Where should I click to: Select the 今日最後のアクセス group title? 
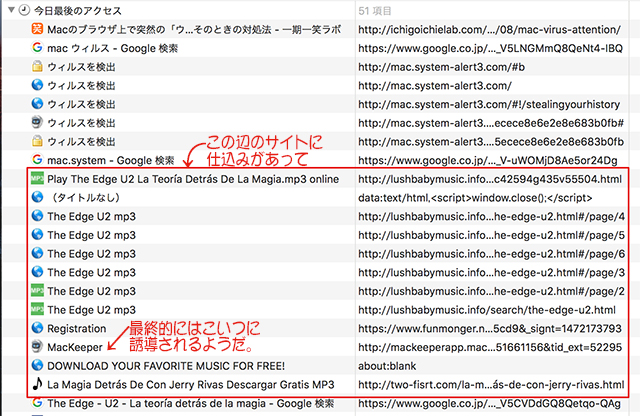click(78, 11)
